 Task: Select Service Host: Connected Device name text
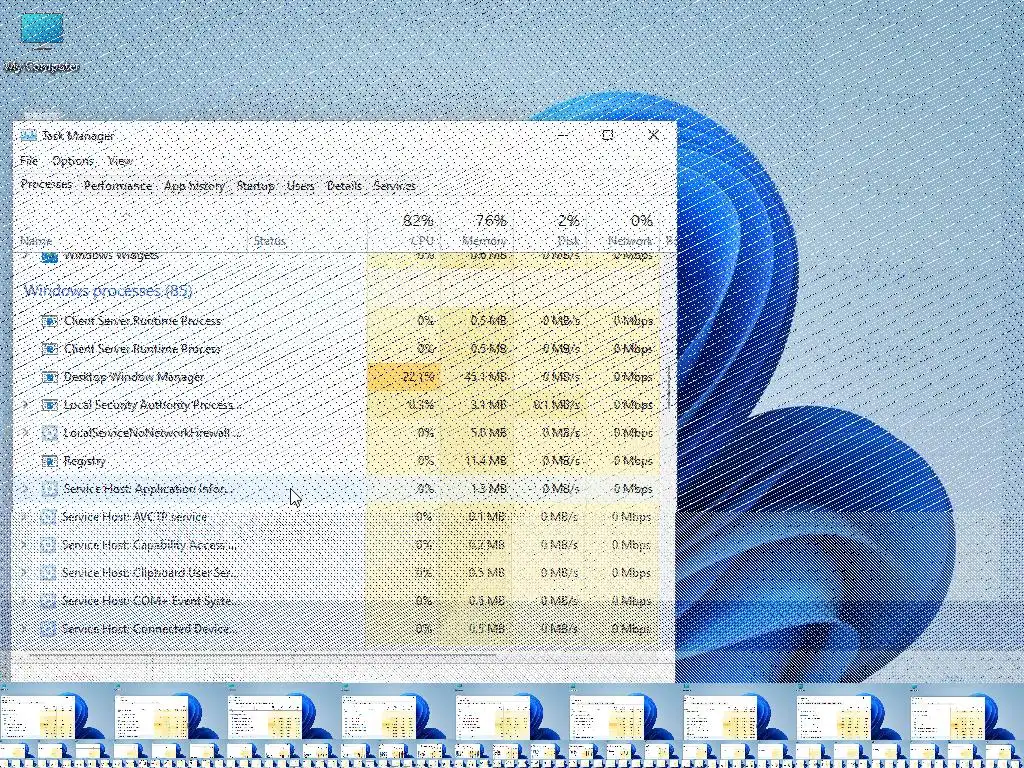click(150, 629)
